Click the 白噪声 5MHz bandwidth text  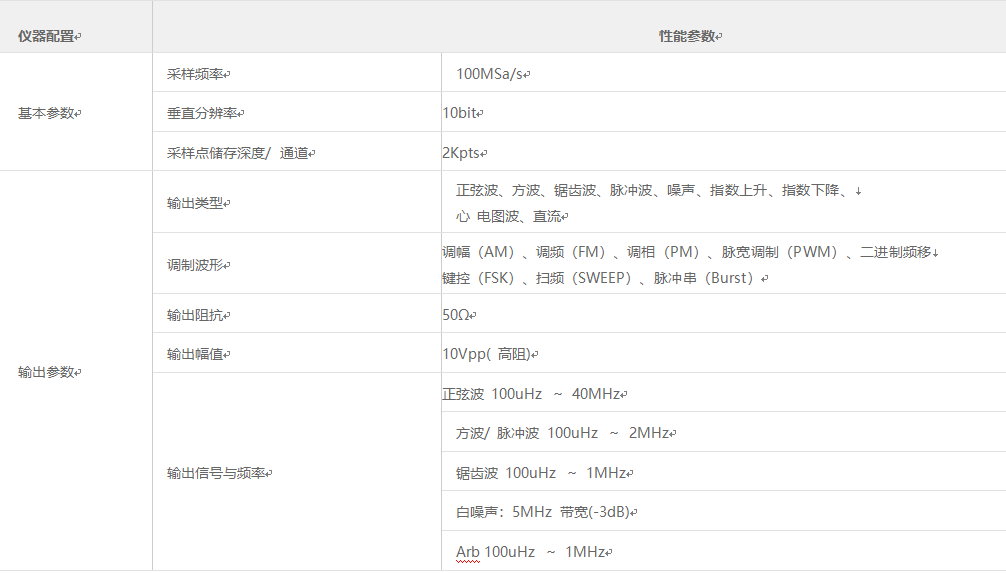coord(543,512)
